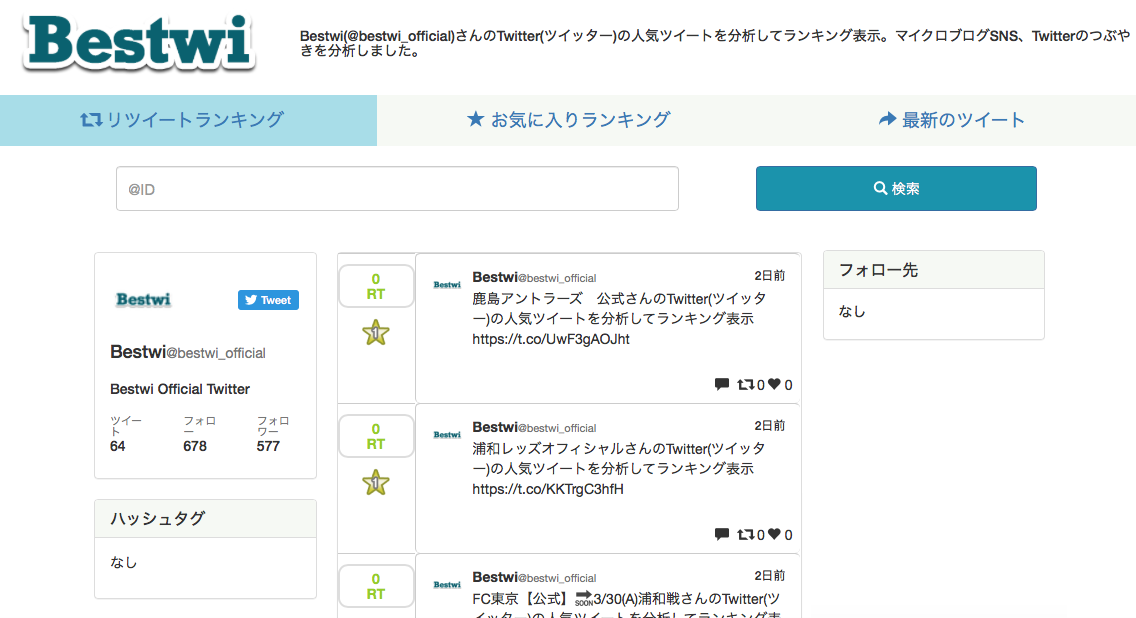Click the @ID search input field
Viewport: 1136px width, 618px height.
pos(397,188)
